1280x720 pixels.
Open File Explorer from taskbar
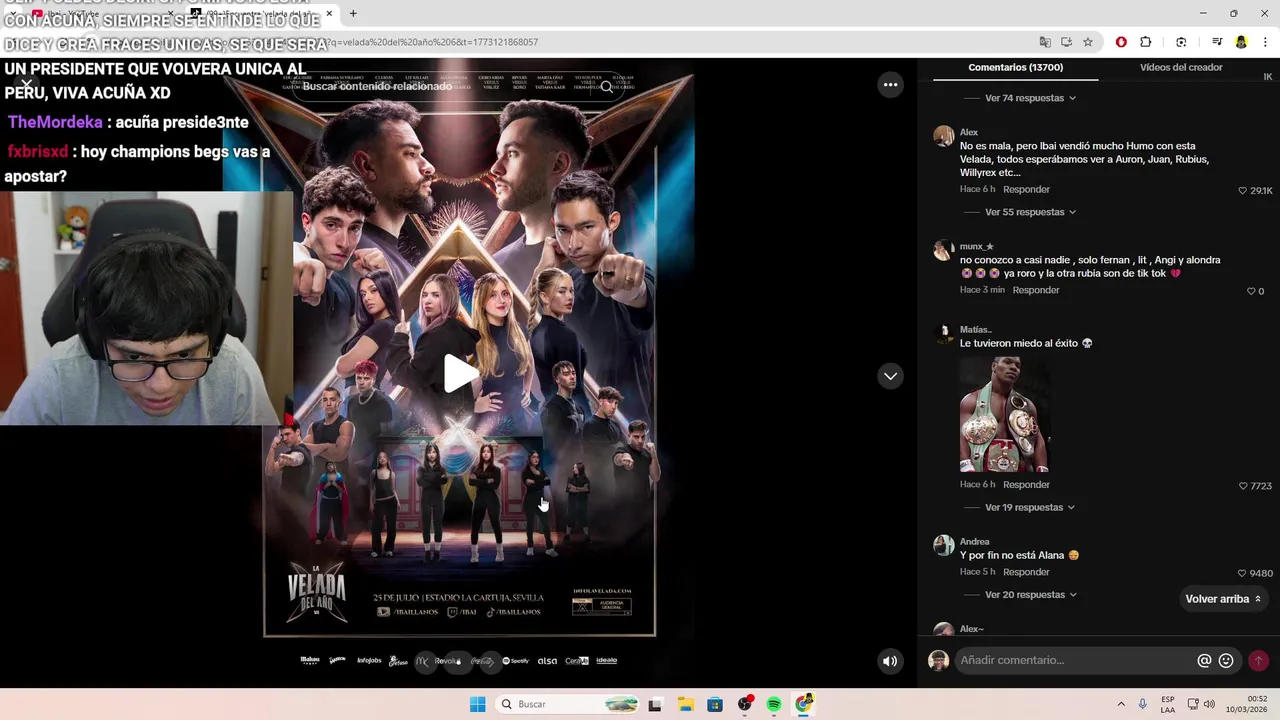coord(685,705)
